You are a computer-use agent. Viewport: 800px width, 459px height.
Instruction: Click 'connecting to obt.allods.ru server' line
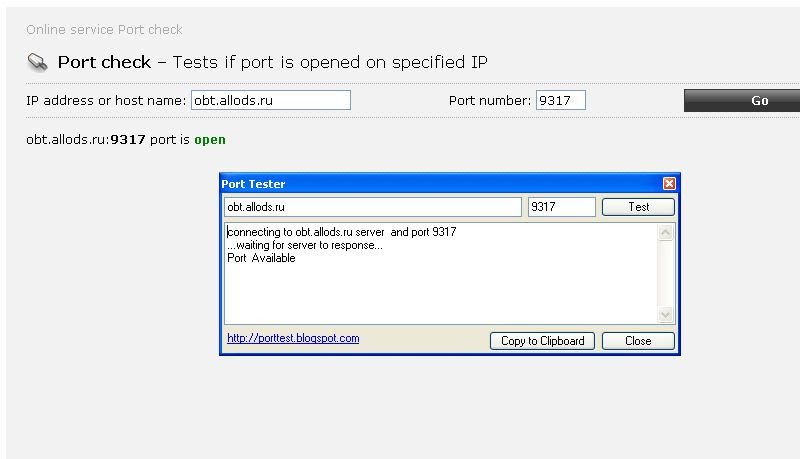(x=341, y=232)
